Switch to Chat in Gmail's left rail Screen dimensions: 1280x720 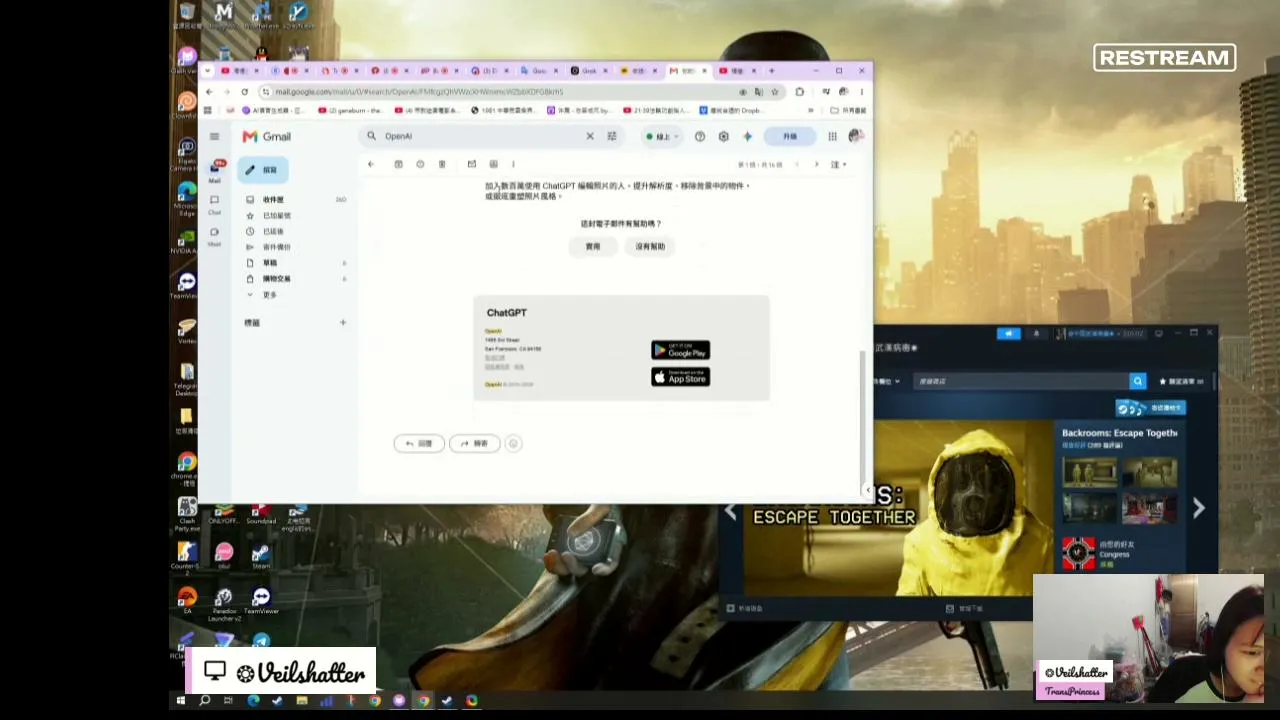(214, 204)
